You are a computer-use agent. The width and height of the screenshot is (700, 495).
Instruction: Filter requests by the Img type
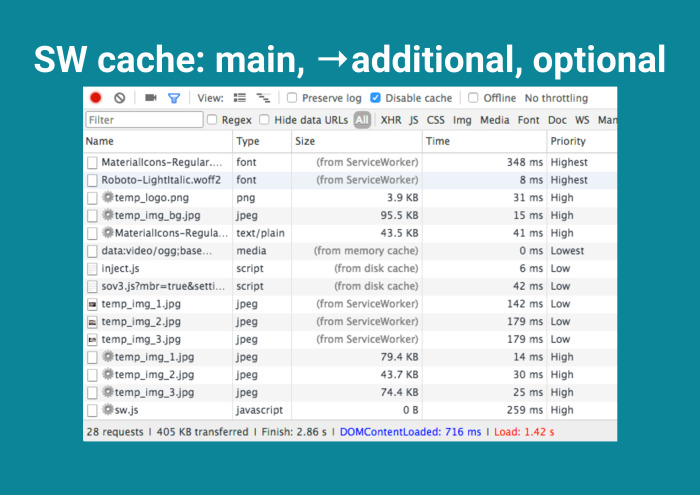pyautogui.click(x=462, y=120)
